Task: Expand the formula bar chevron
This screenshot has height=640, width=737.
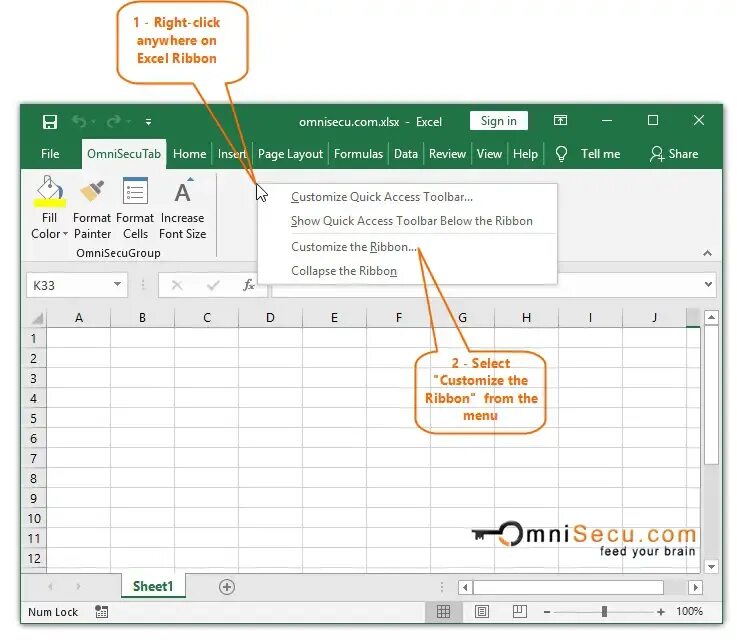Action: [x=708, y=284]
